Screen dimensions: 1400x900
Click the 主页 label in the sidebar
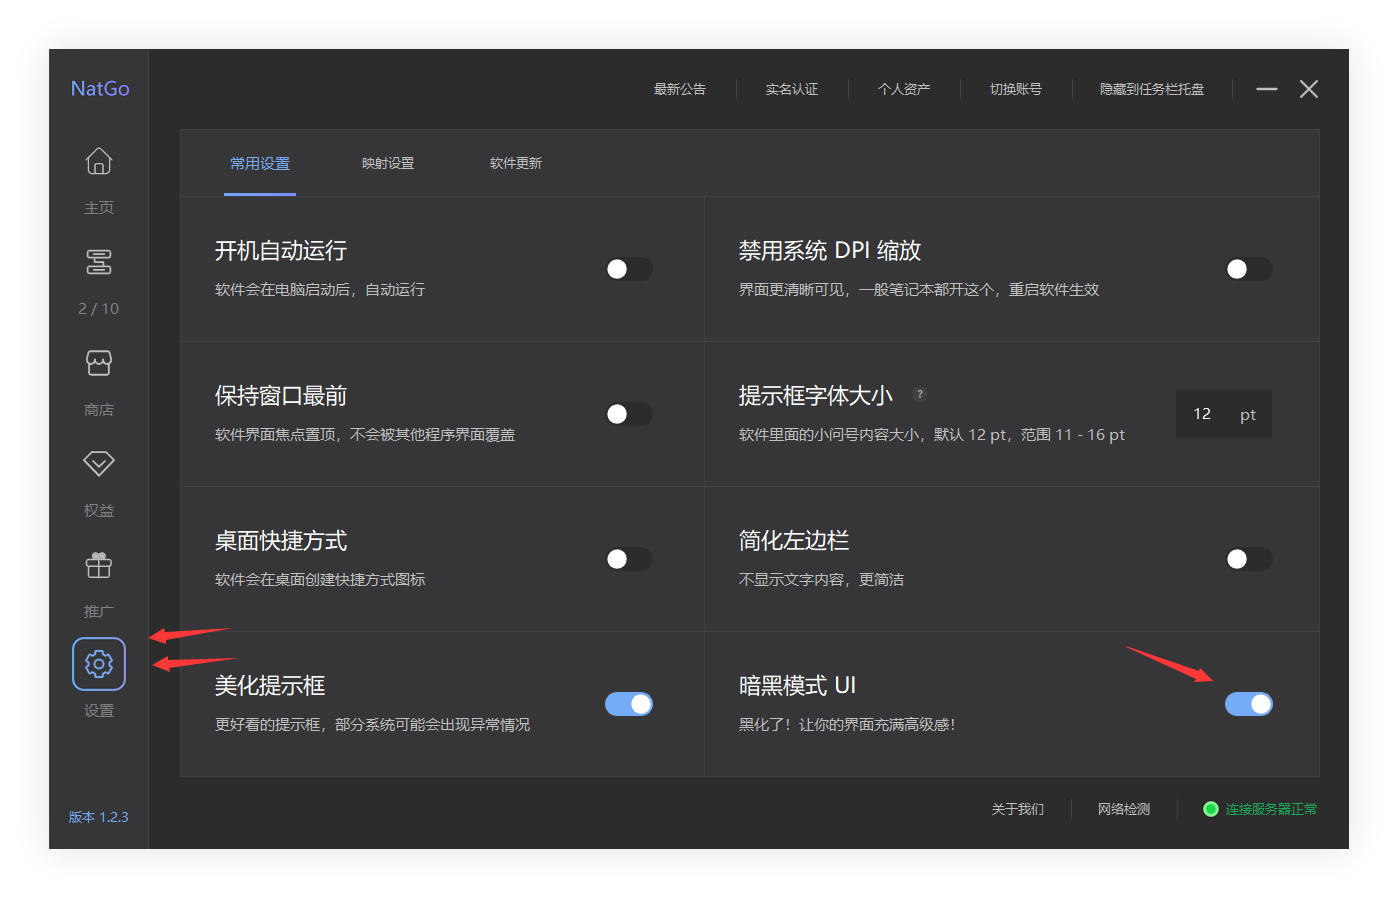[x=99, y=208]
